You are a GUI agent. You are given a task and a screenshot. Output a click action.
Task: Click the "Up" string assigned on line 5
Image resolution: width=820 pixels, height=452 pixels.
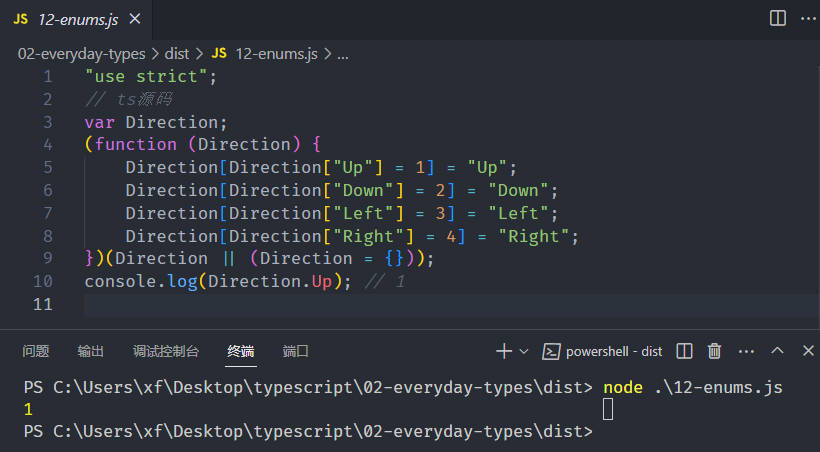coord(487,167)
